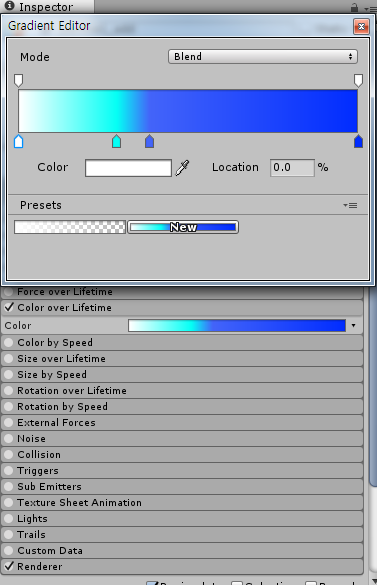Image resolution: width=377 pixels, height=585 pixels.
Task: Open the Color over Lifetime gradient field
Action: [237, 325]
